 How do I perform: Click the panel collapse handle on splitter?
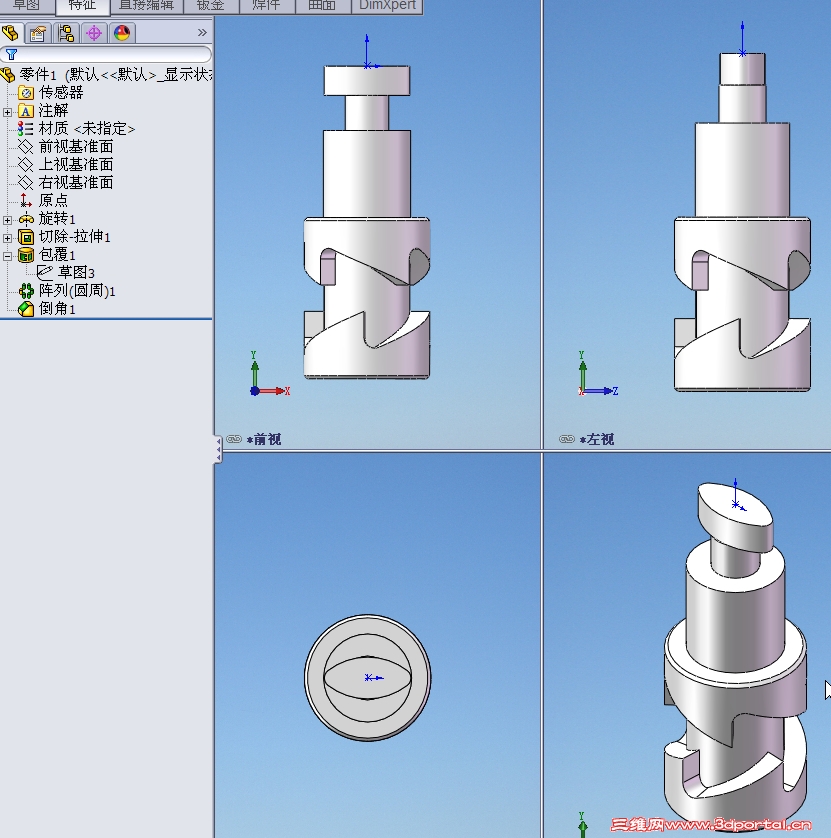click(218, 449)
